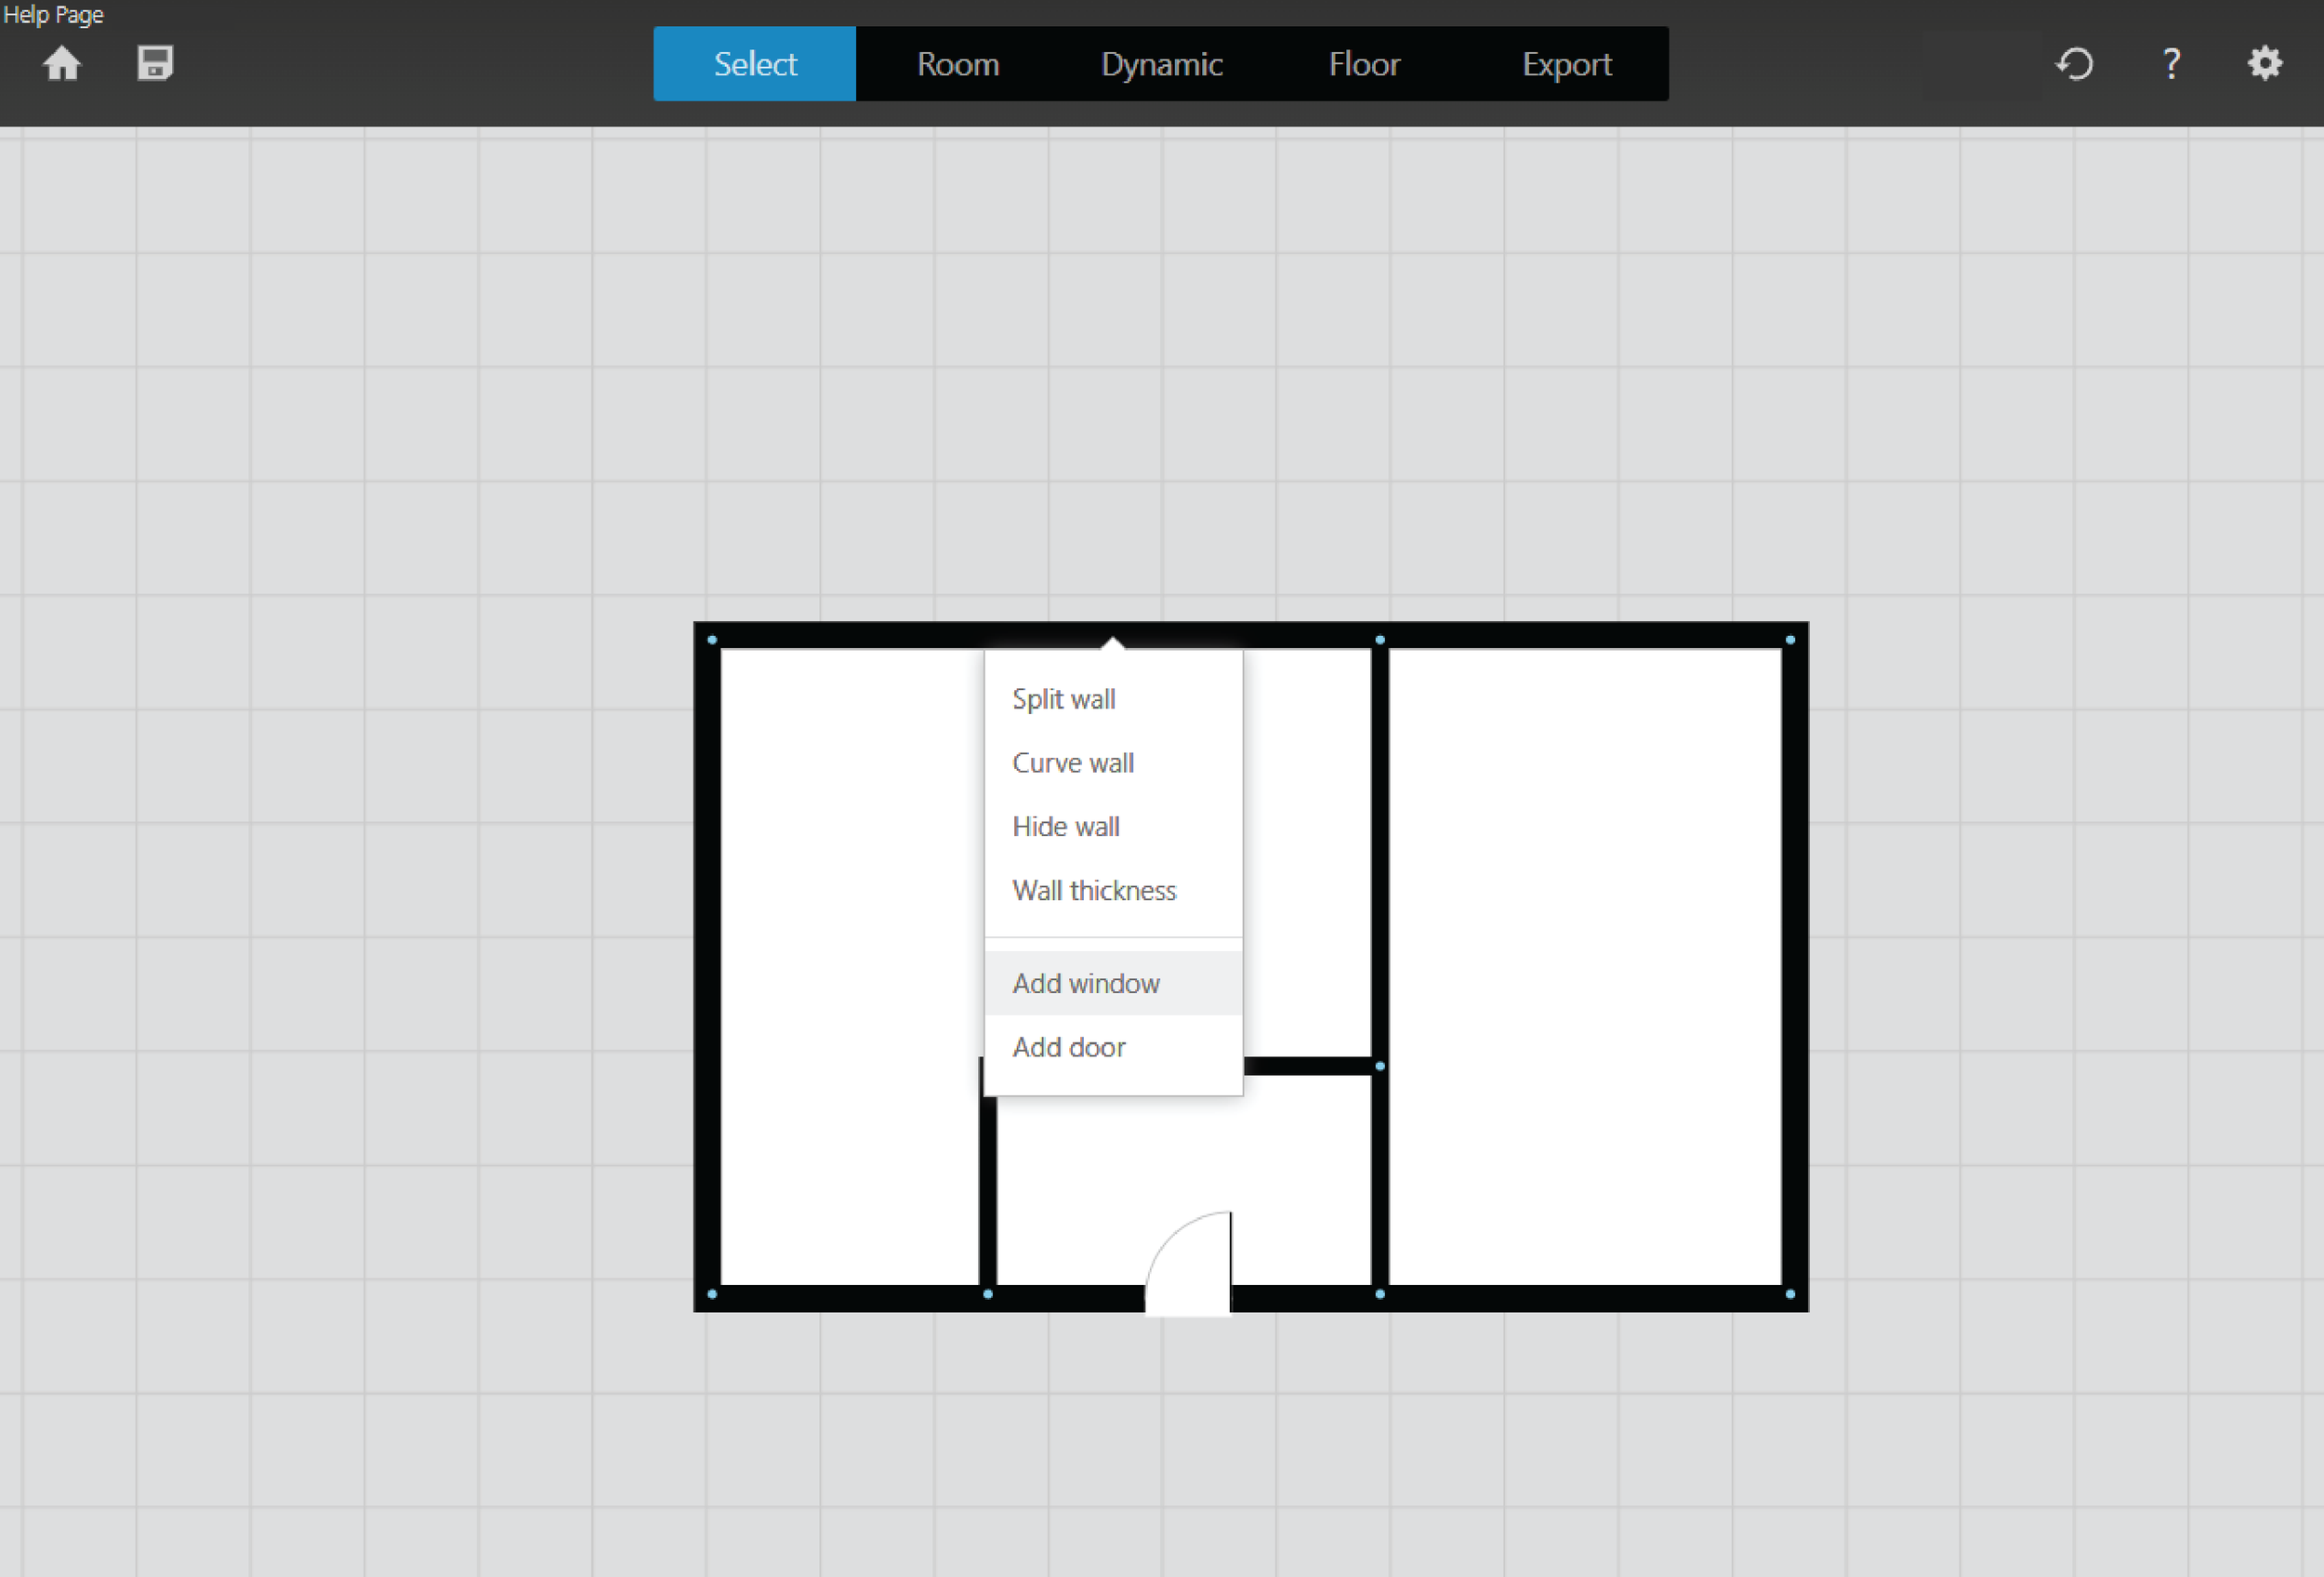Image resolution: width=2324 pixels, height=1577 pixels.
Task: Click Add door in the menu
Action: tap(1069, 1048)
